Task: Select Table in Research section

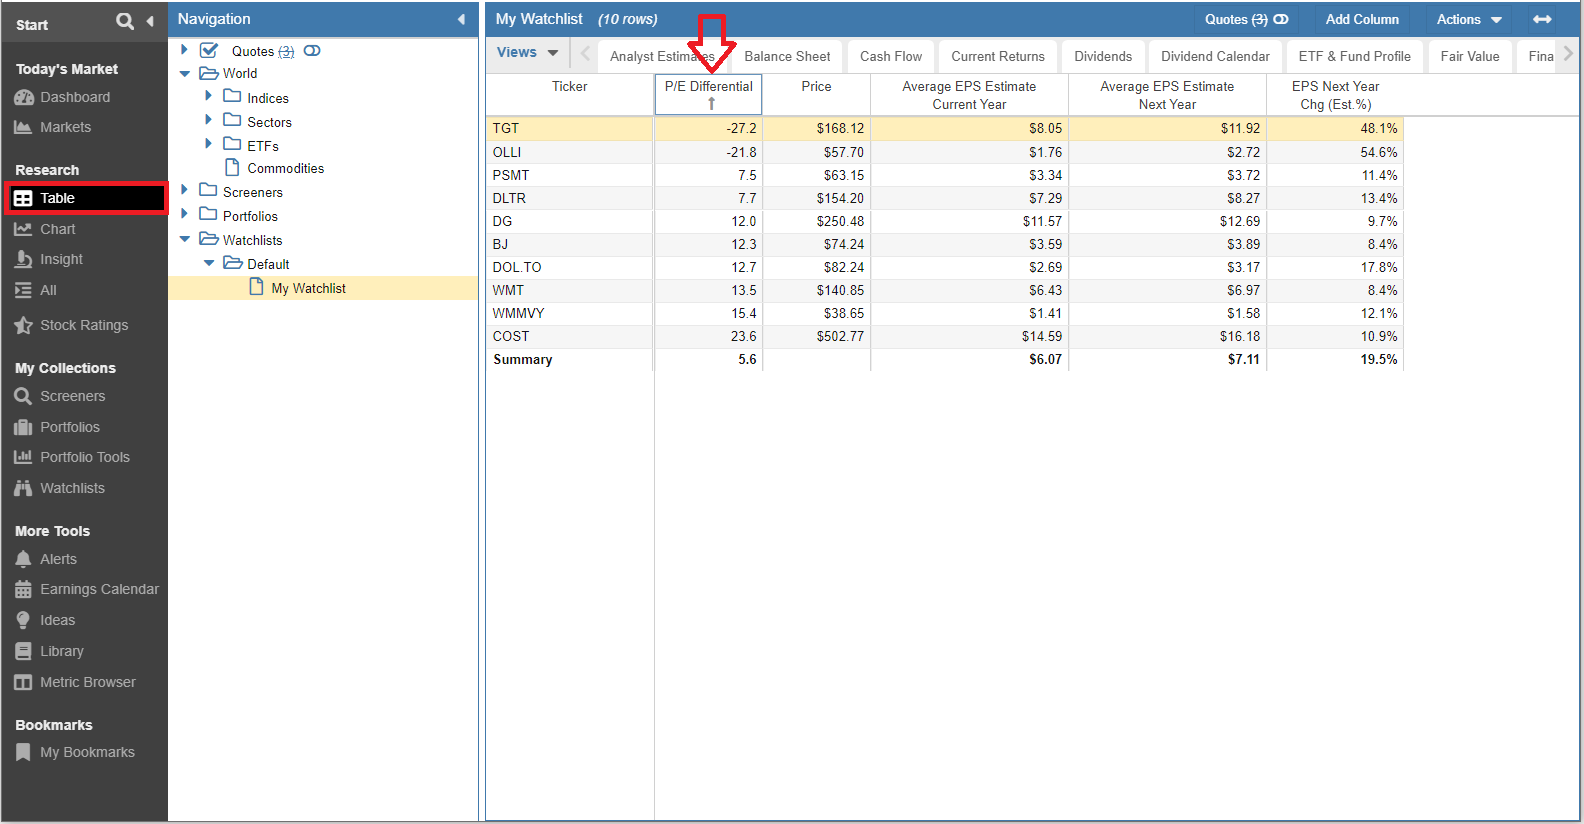Action: pos(86,198)
